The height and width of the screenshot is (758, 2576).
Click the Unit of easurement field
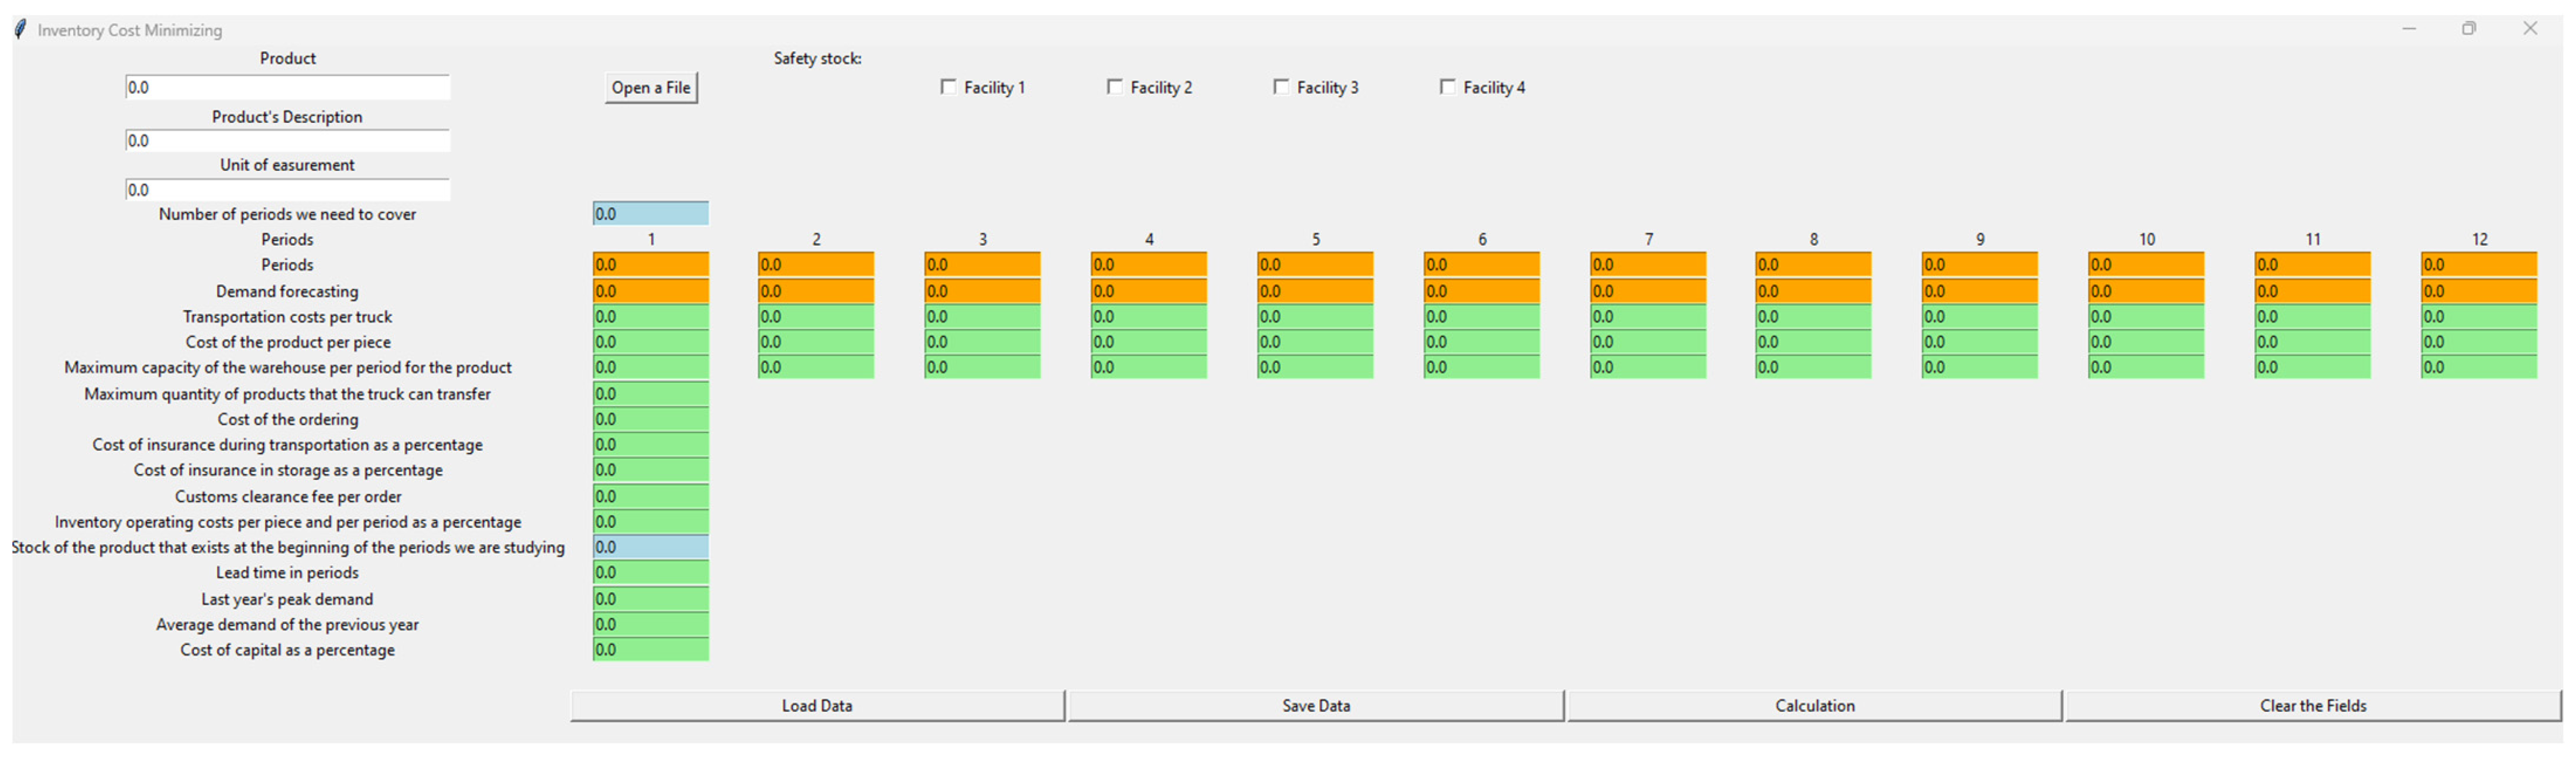[288, 190]
